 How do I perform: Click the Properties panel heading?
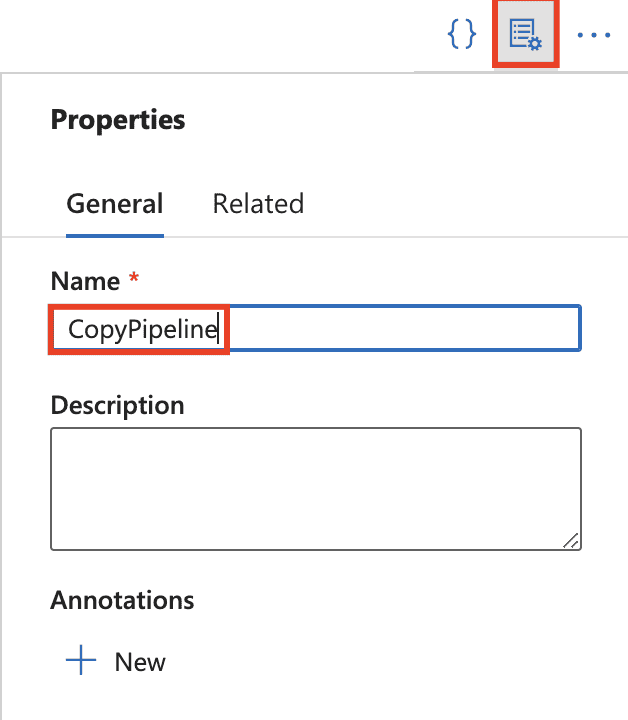[118, 120]
